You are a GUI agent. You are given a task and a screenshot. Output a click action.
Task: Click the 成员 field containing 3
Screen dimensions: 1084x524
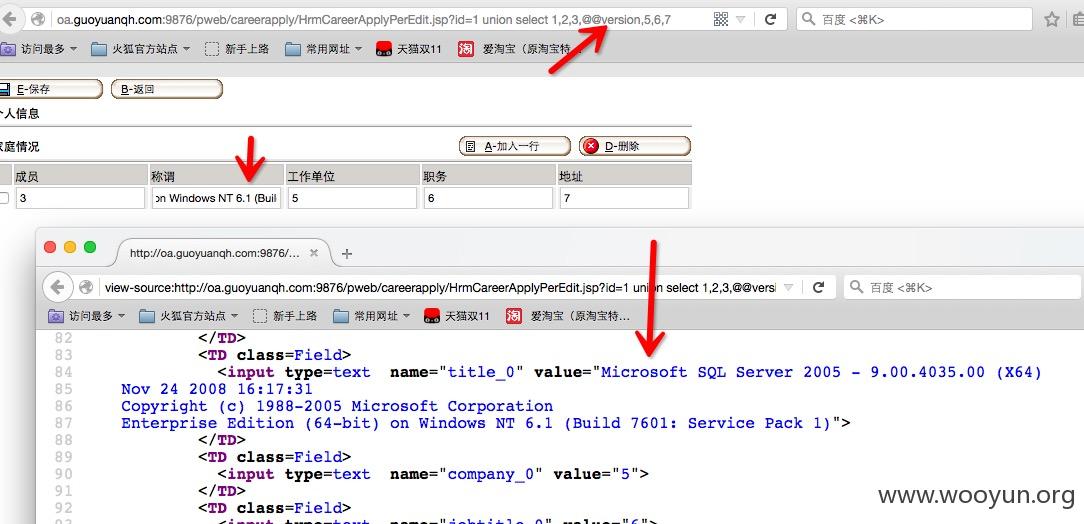click(x=80, y=198)
